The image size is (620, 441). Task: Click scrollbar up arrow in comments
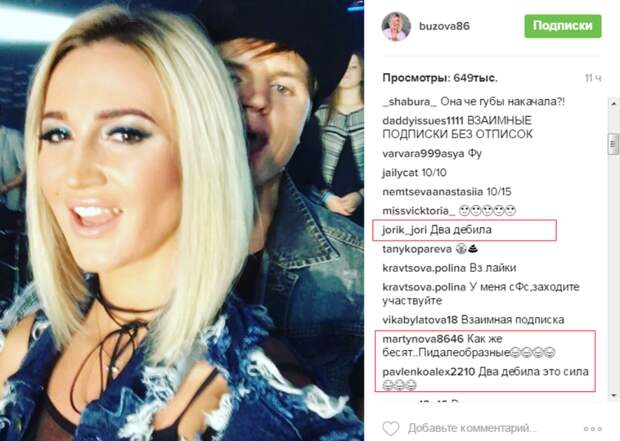coord(613,104)
